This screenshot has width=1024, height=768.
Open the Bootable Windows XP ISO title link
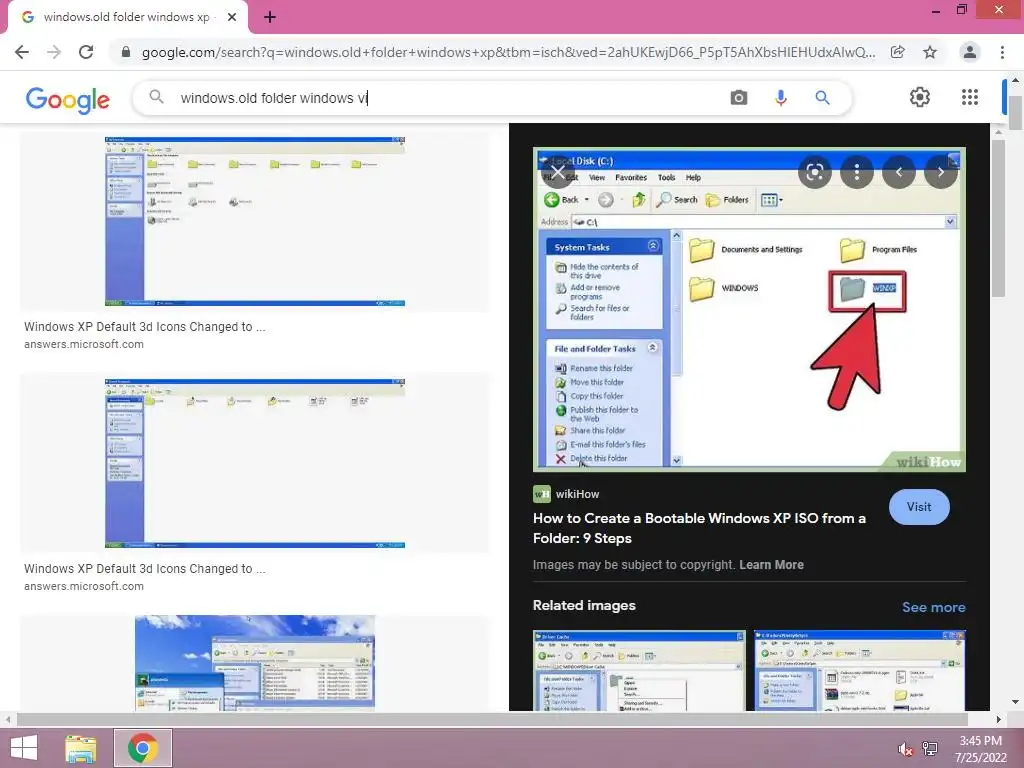pyautogui.click(x=699, y=528)
